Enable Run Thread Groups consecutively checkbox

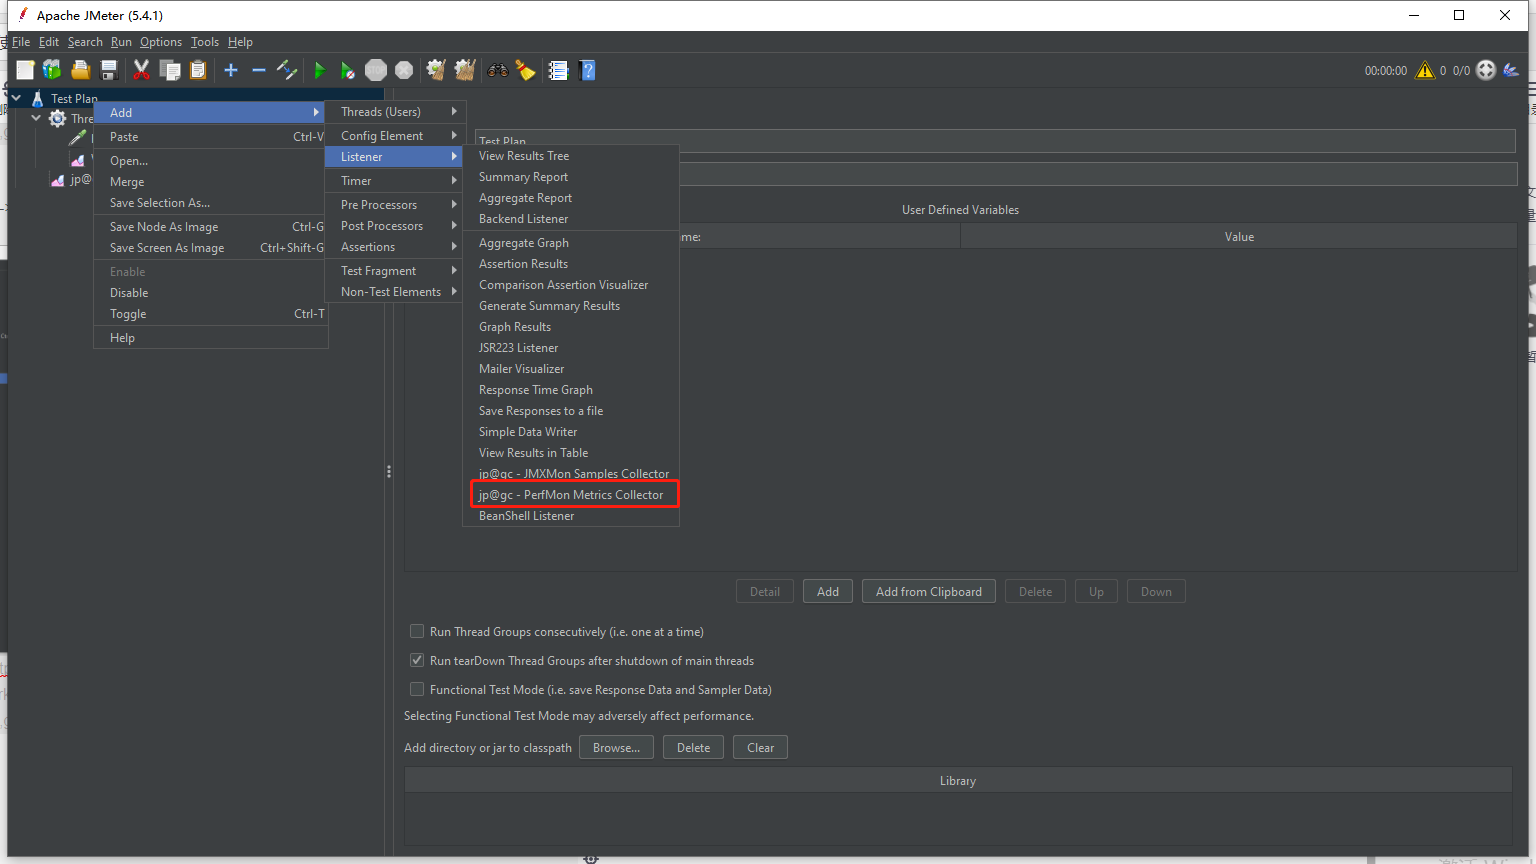pos(417,631)
